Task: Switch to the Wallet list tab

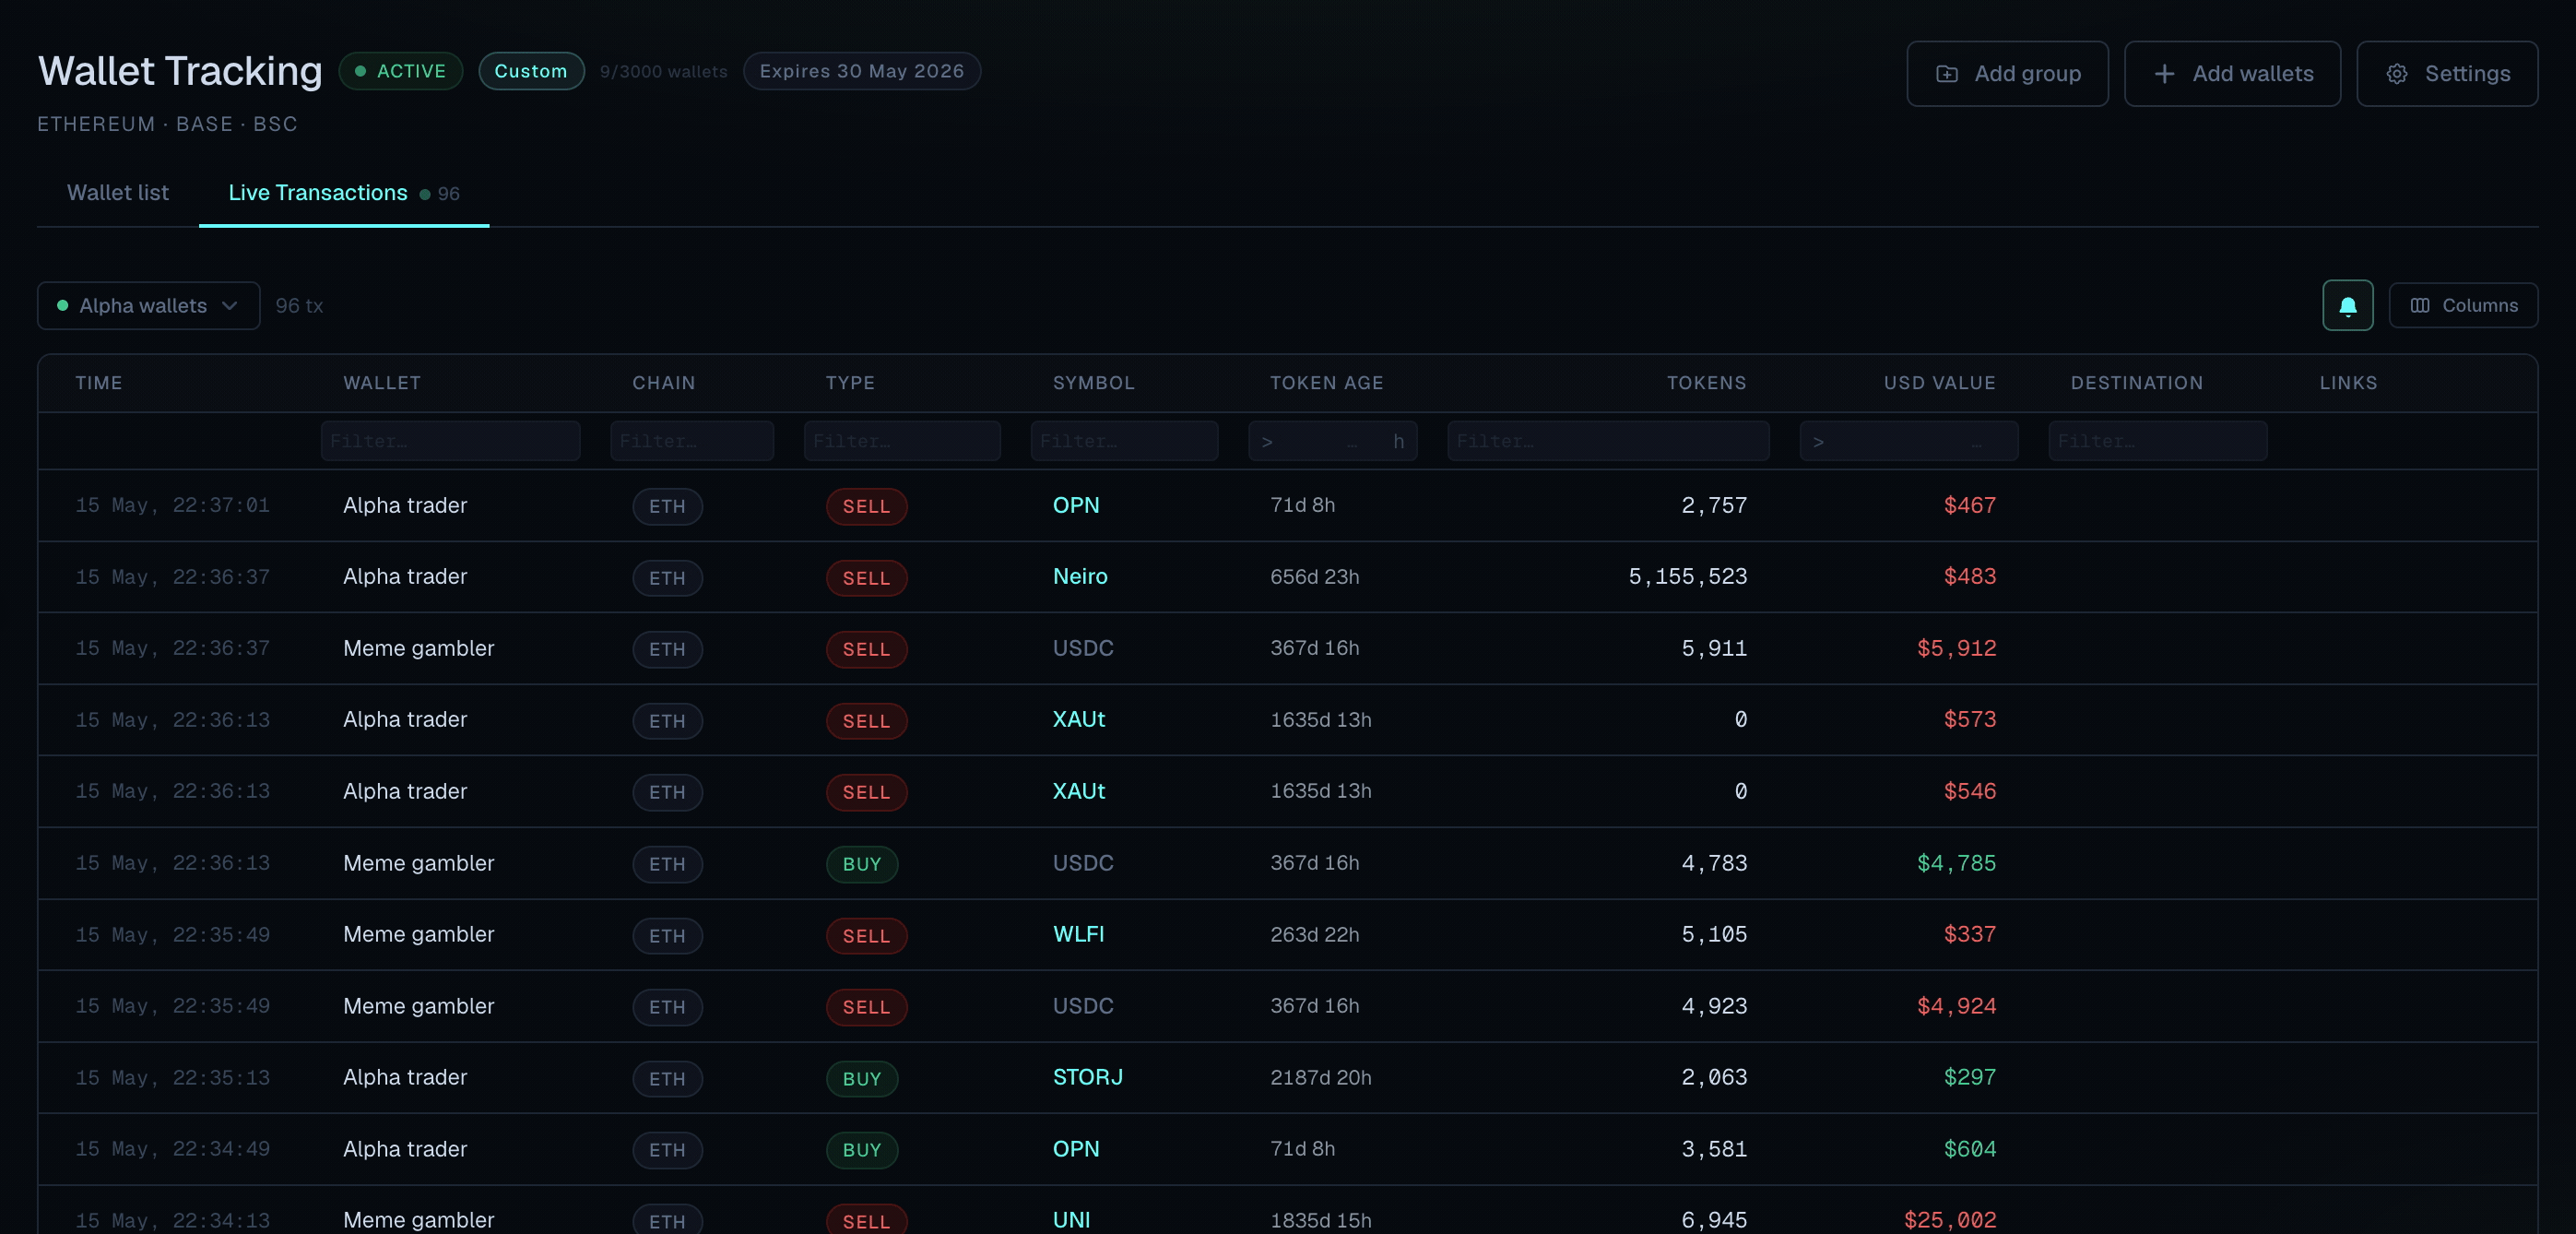Action: point(118,192)
